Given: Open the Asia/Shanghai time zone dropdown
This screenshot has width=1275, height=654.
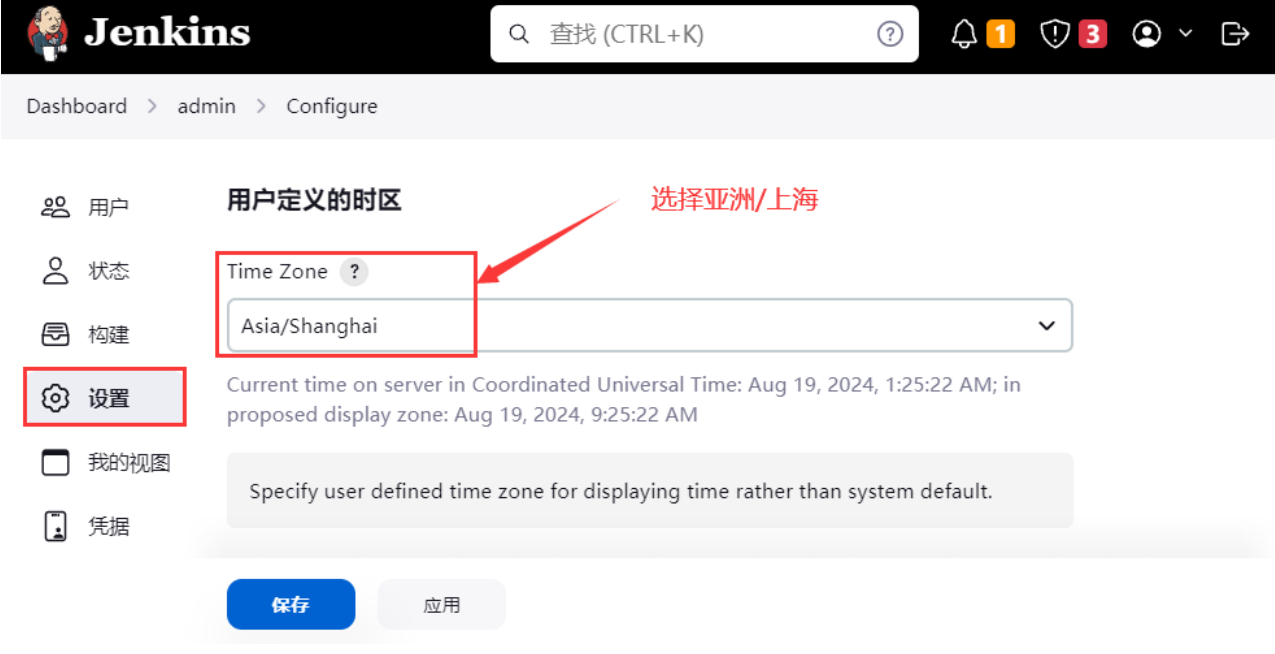Looking at the screenshot, I should pyautogui.click(x=650, y=326).
